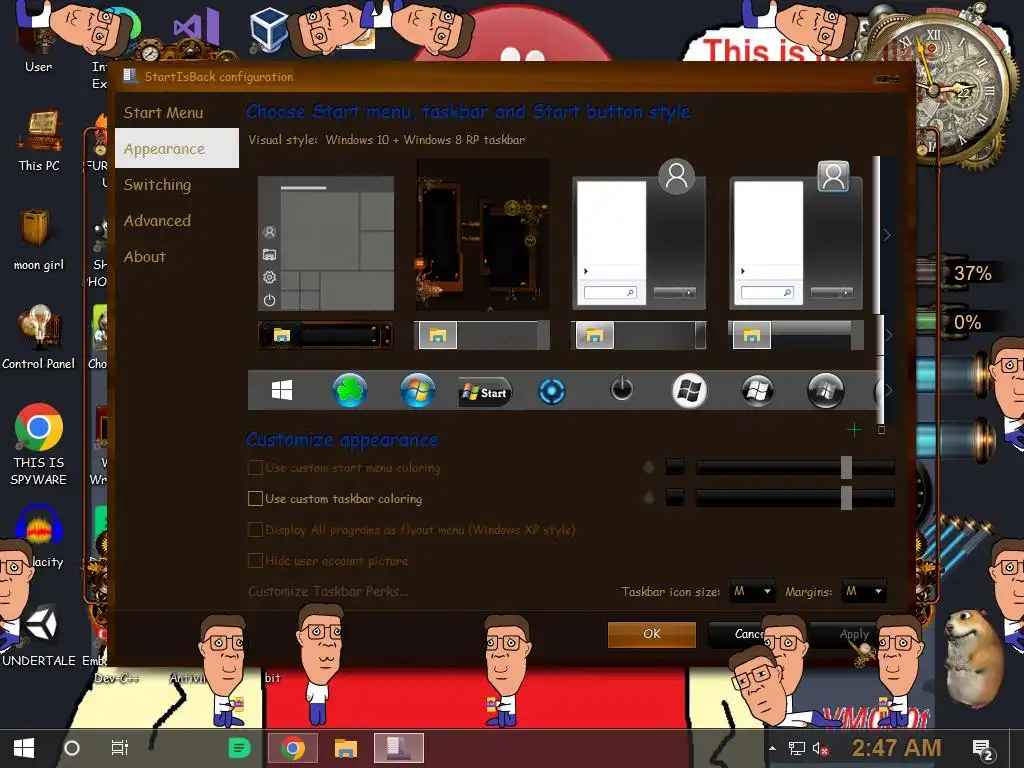Open the Taskbar icon size dropdown
Viewport: 1024px width, 768px height.
[752, 591]
